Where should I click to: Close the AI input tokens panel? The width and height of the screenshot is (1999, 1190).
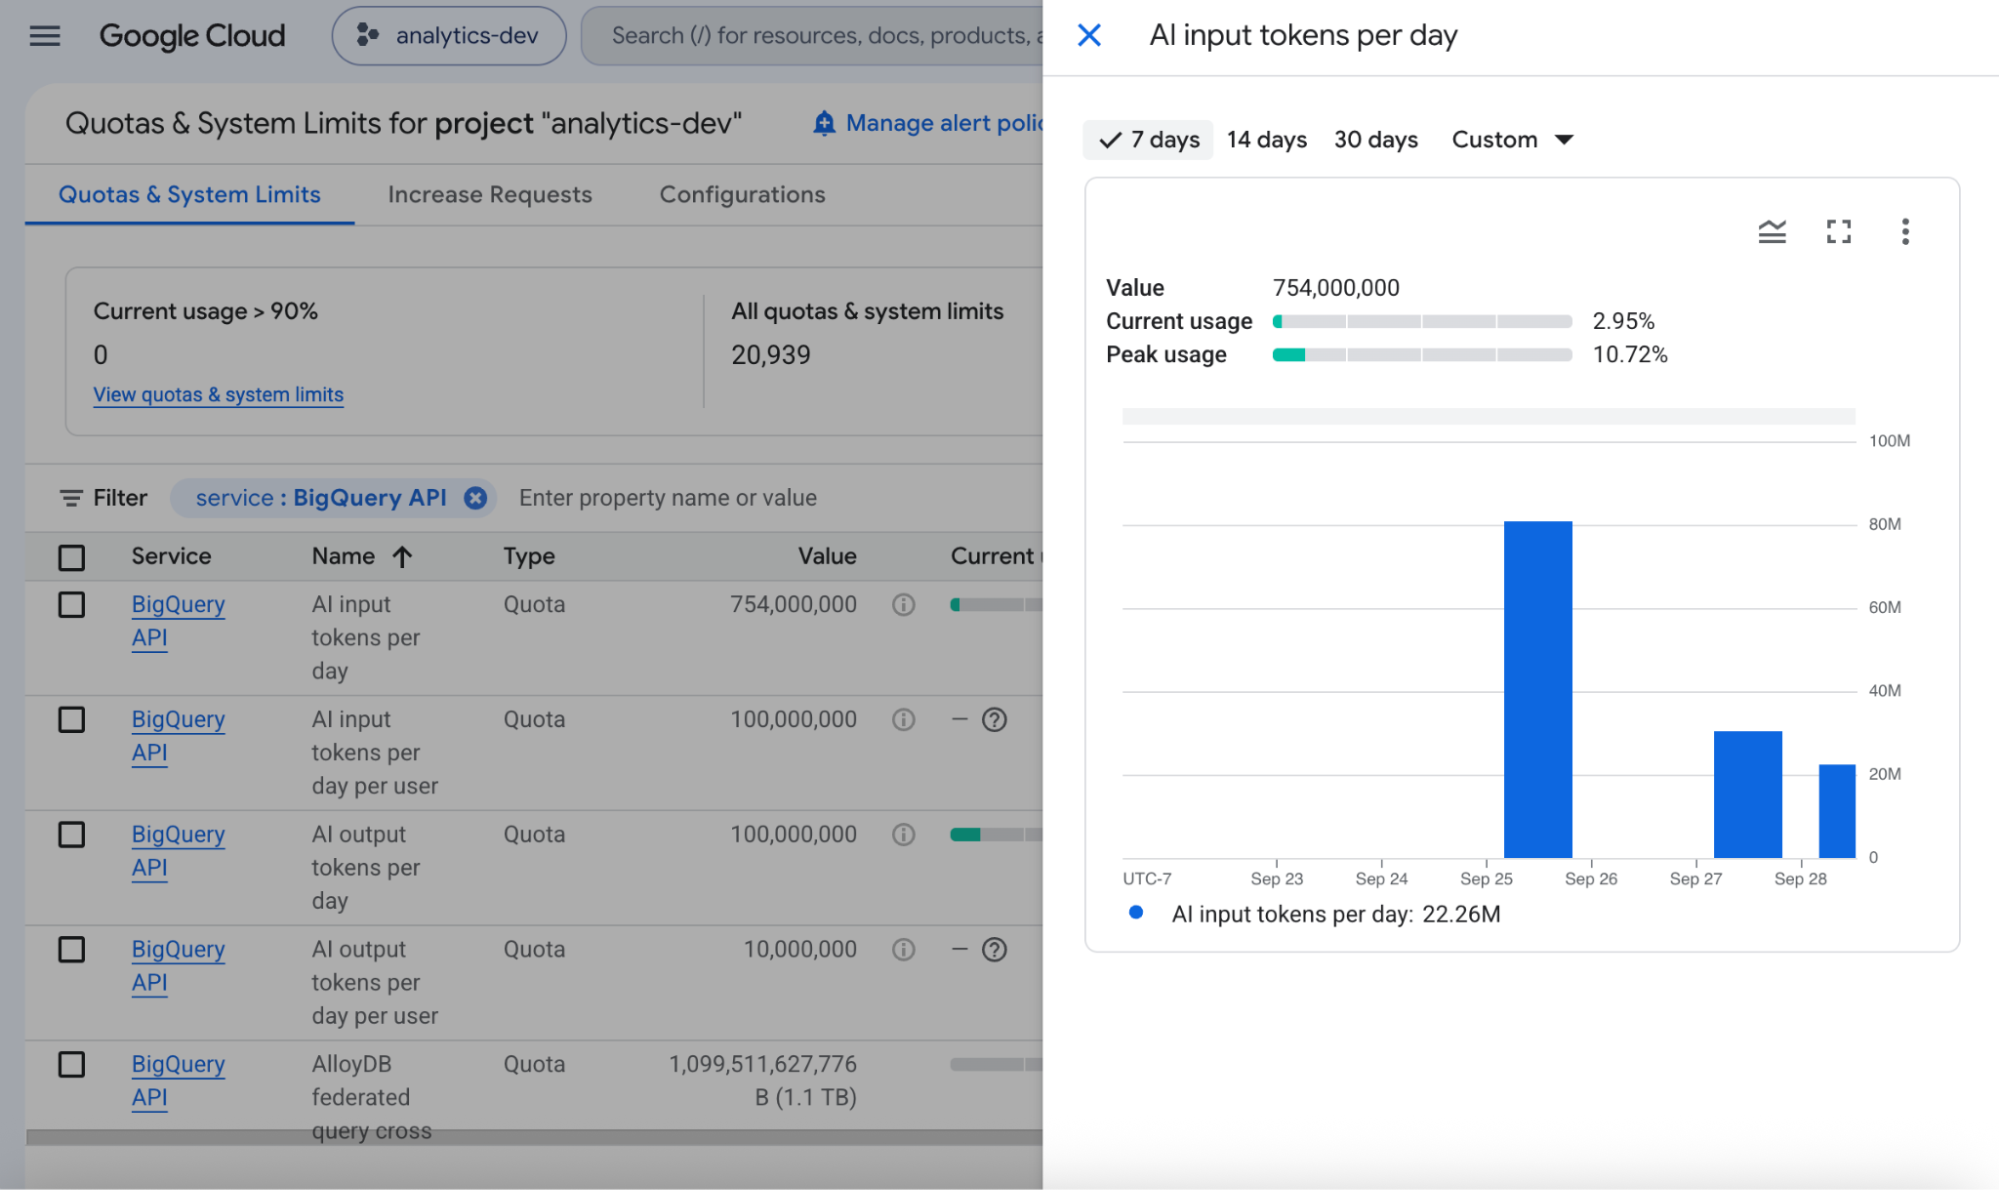[x=1089, y=36]
